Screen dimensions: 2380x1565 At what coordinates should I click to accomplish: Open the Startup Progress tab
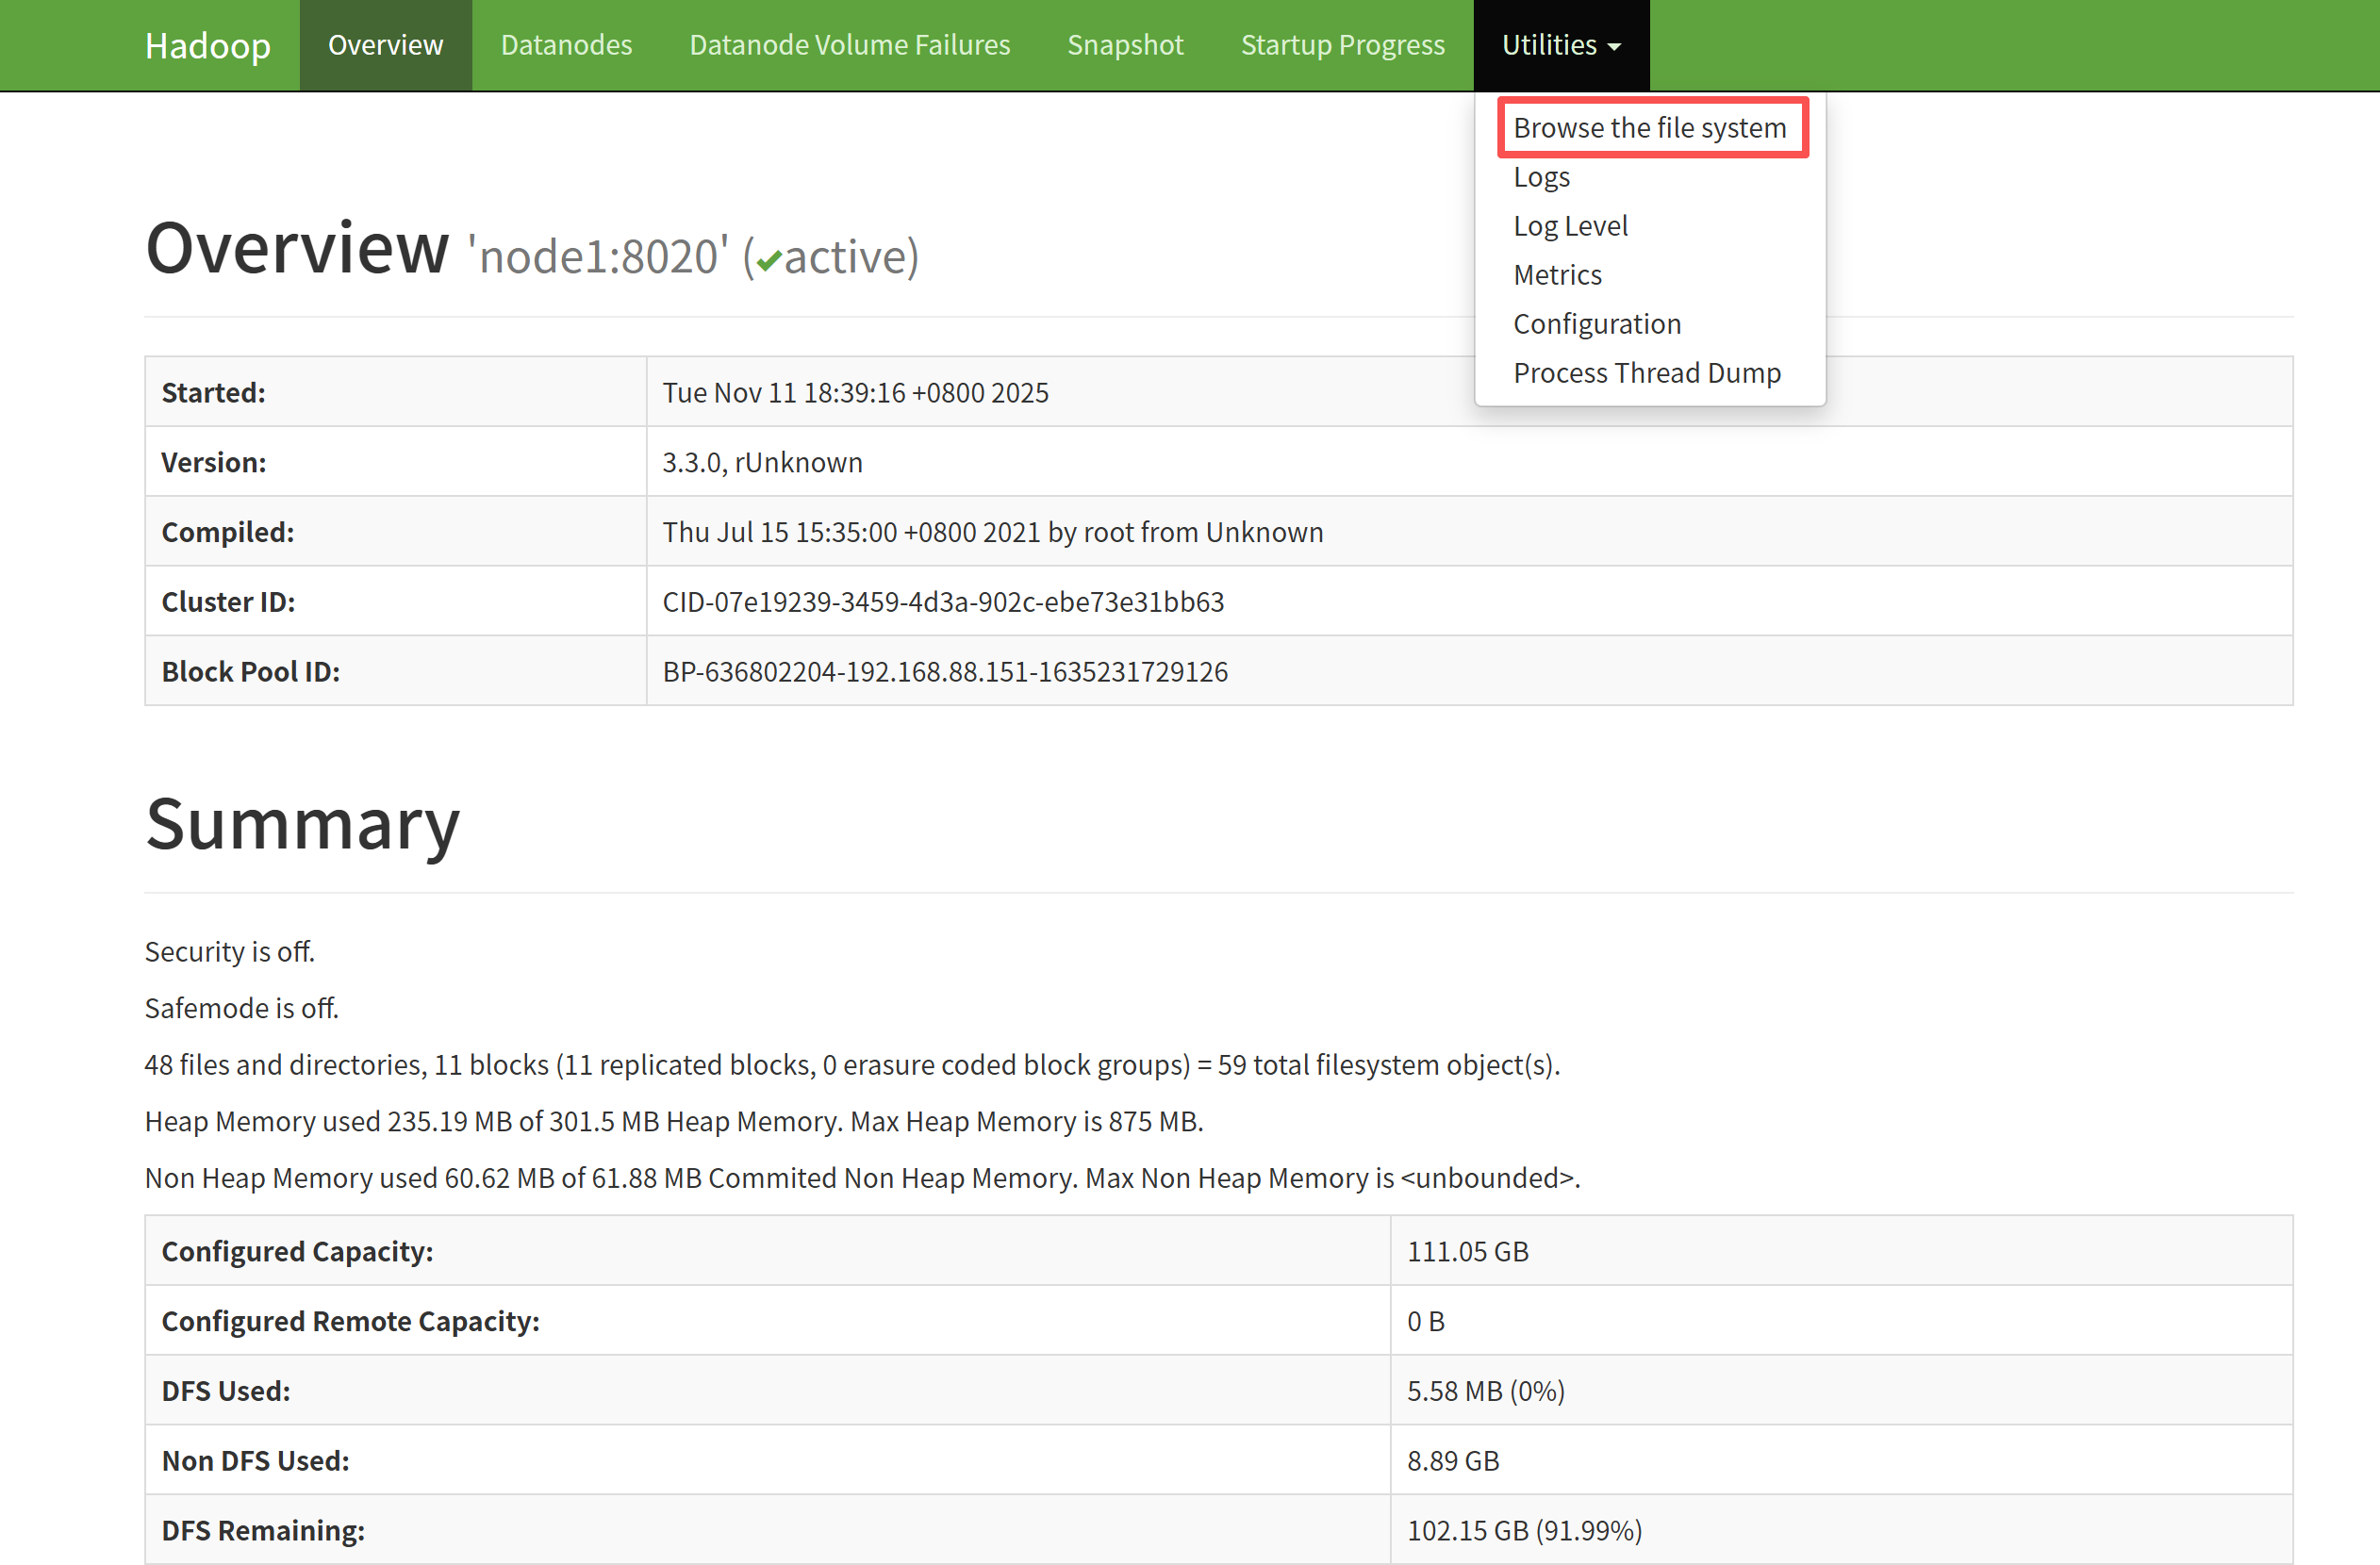point(1342,45)
